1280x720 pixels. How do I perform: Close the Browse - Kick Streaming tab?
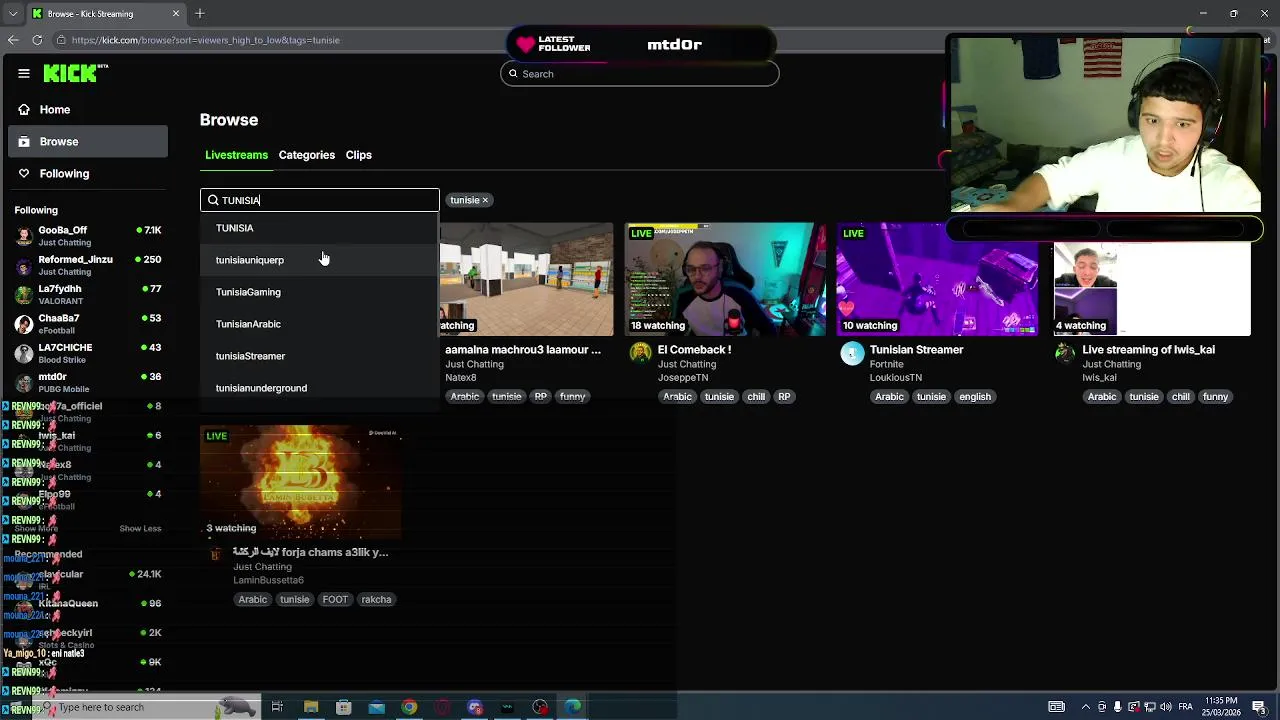176,14
